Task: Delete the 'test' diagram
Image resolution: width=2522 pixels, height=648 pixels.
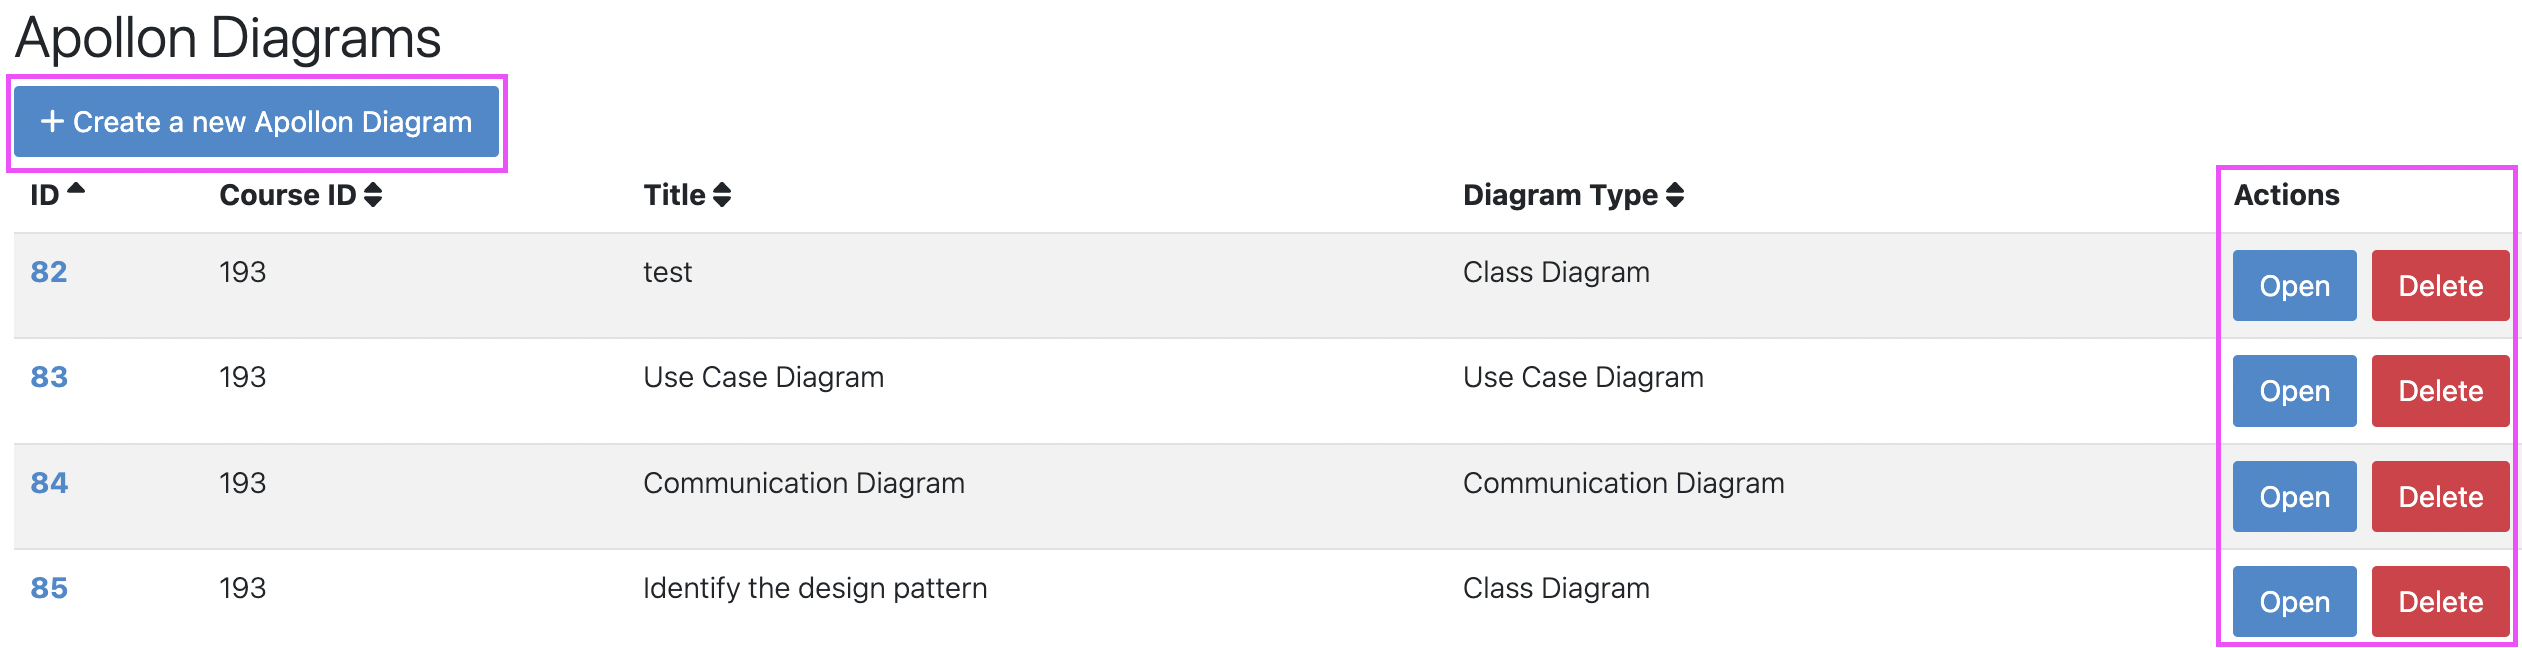Action: point(2439,286)
